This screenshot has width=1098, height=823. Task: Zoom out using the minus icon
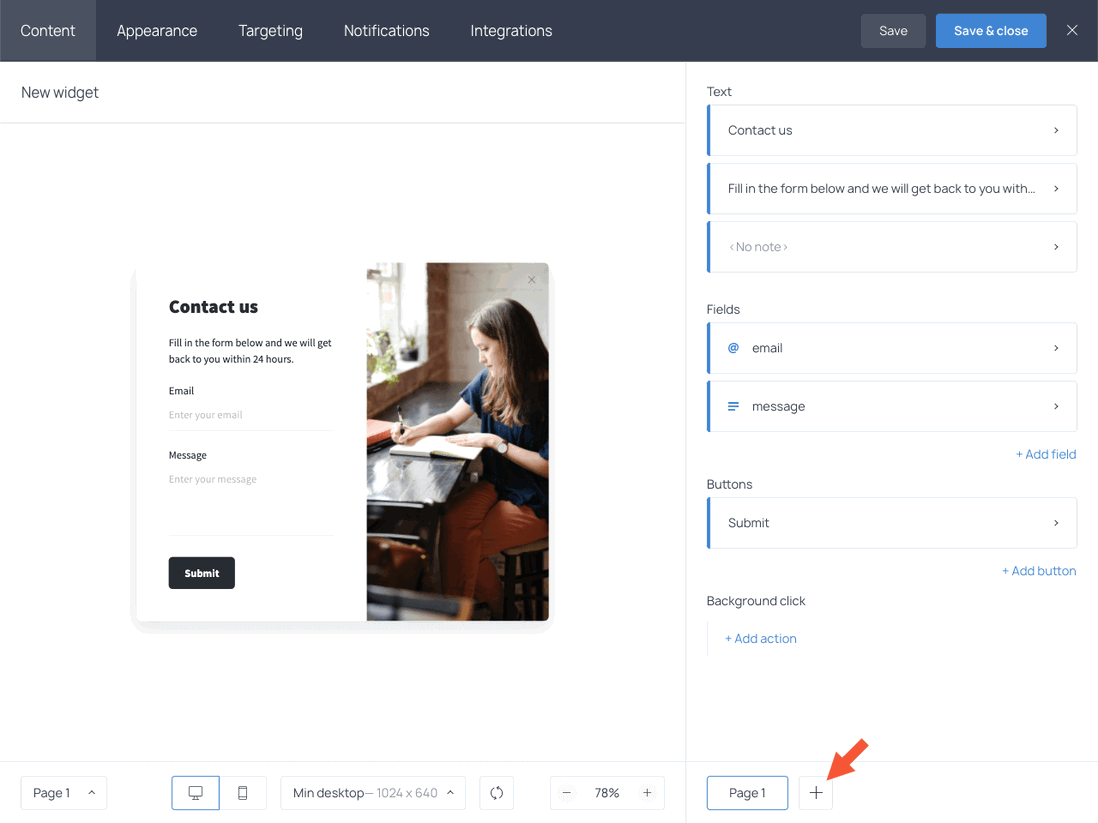pyautogui.click(x=566, y=792)
